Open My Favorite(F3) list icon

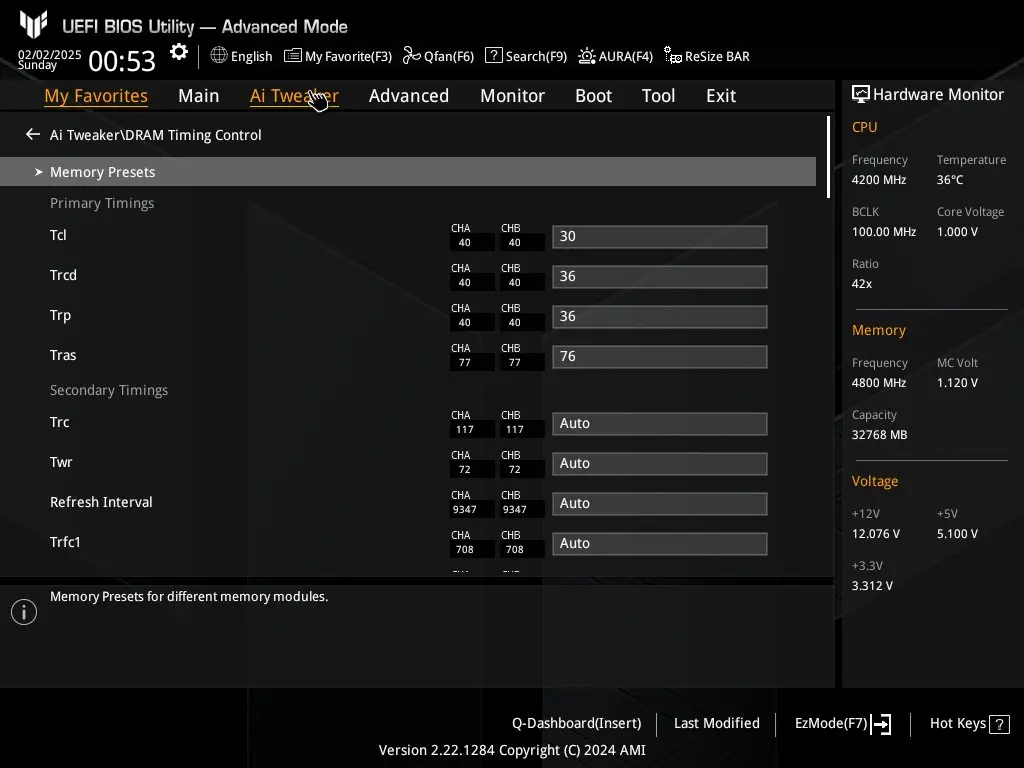tap(293, 56)
